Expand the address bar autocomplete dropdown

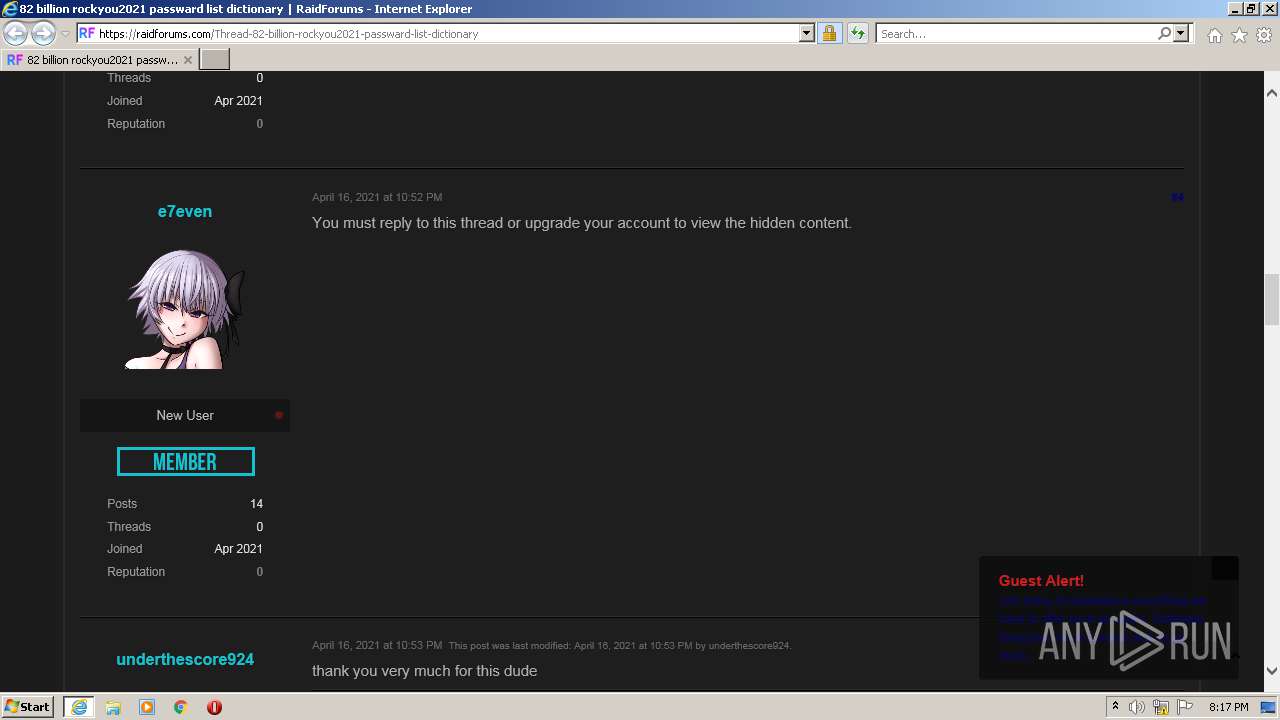pyautogui.click(x=807, y=33)
